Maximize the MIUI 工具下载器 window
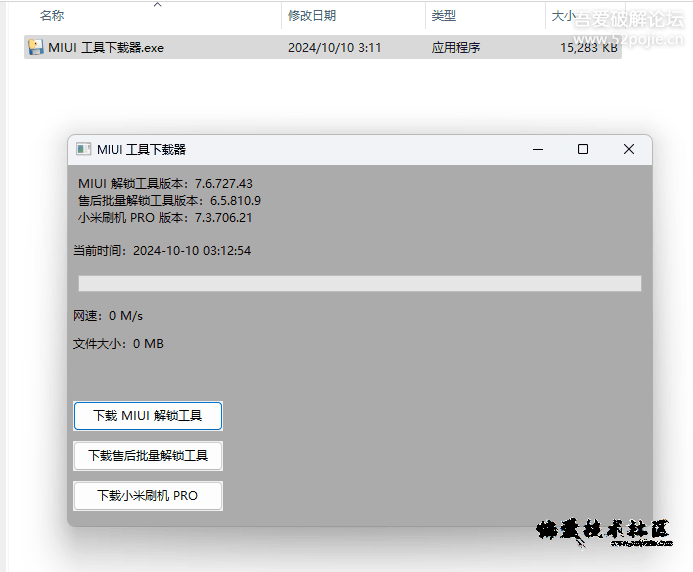The image size is (693, 572). 583,149
